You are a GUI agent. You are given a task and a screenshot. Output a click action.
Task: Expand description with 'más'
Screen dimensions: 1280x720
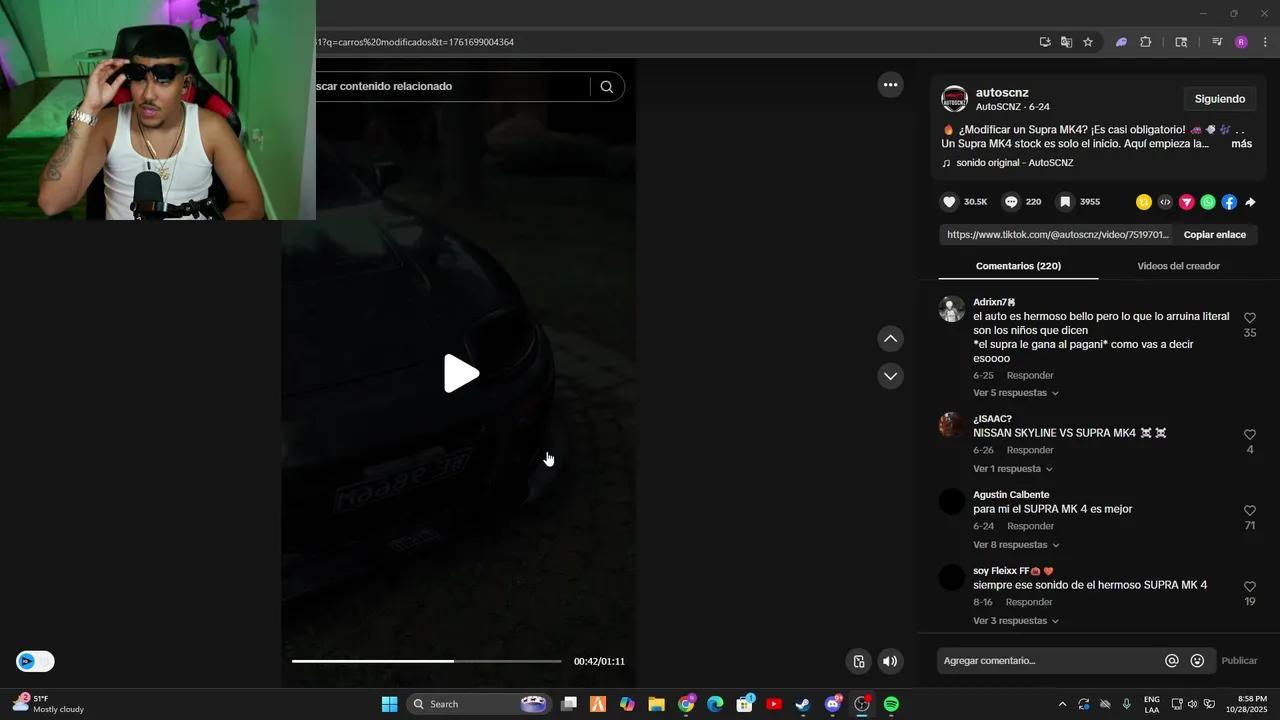(x=1241, y=144)
